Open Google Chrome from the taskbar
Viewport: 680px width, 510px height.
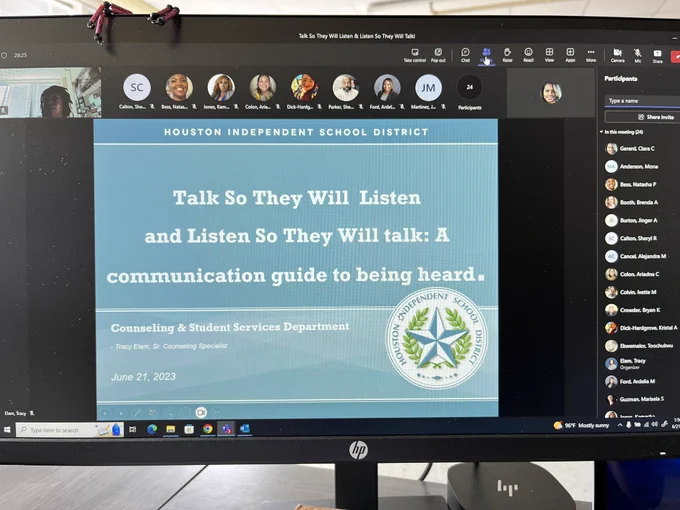[x=208, y=428]
